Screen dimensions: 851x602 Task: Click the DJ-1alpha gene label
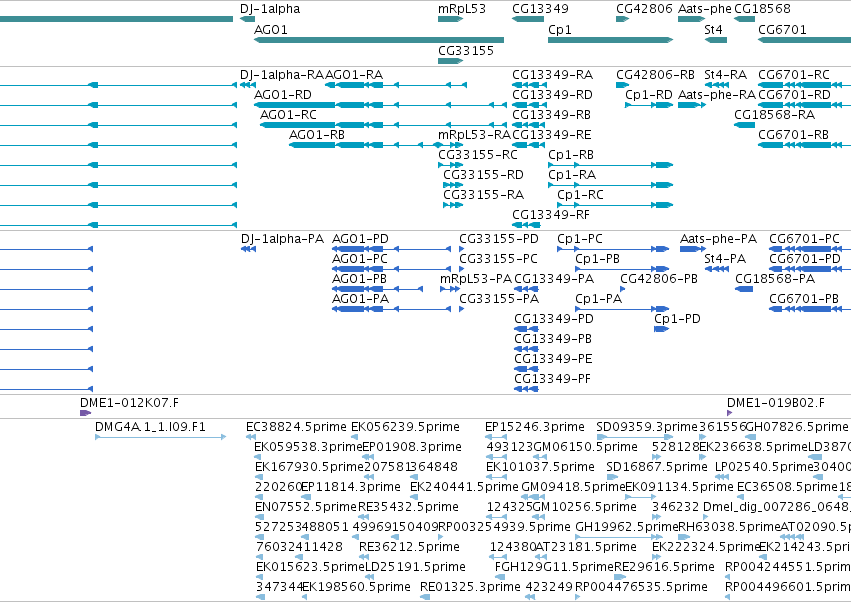click(270, 9)
